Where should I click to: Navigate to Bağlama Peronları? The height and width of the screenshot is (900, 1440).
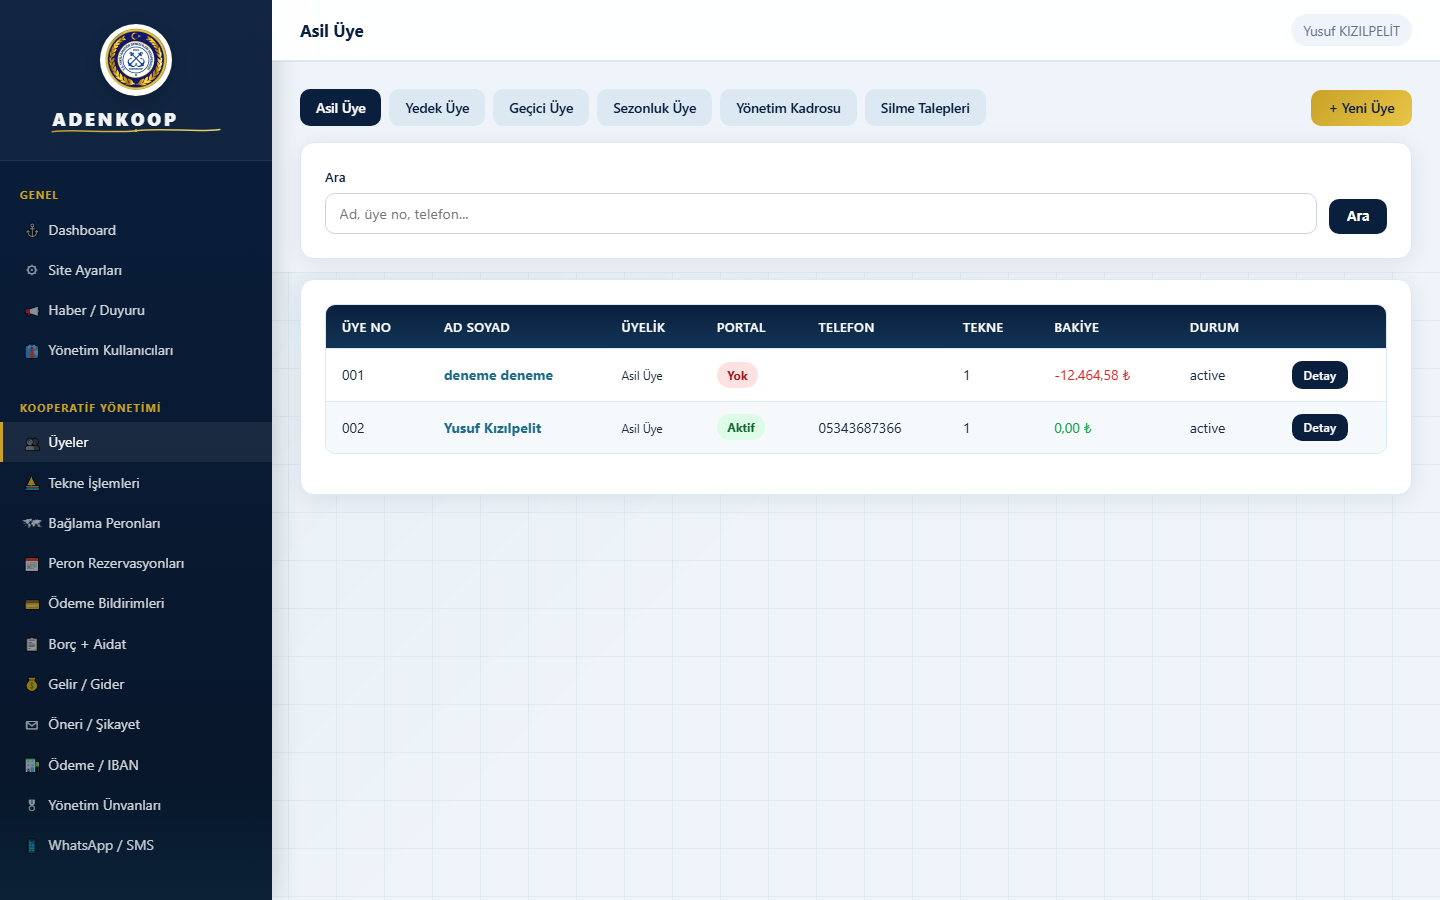tap(136, 523)
